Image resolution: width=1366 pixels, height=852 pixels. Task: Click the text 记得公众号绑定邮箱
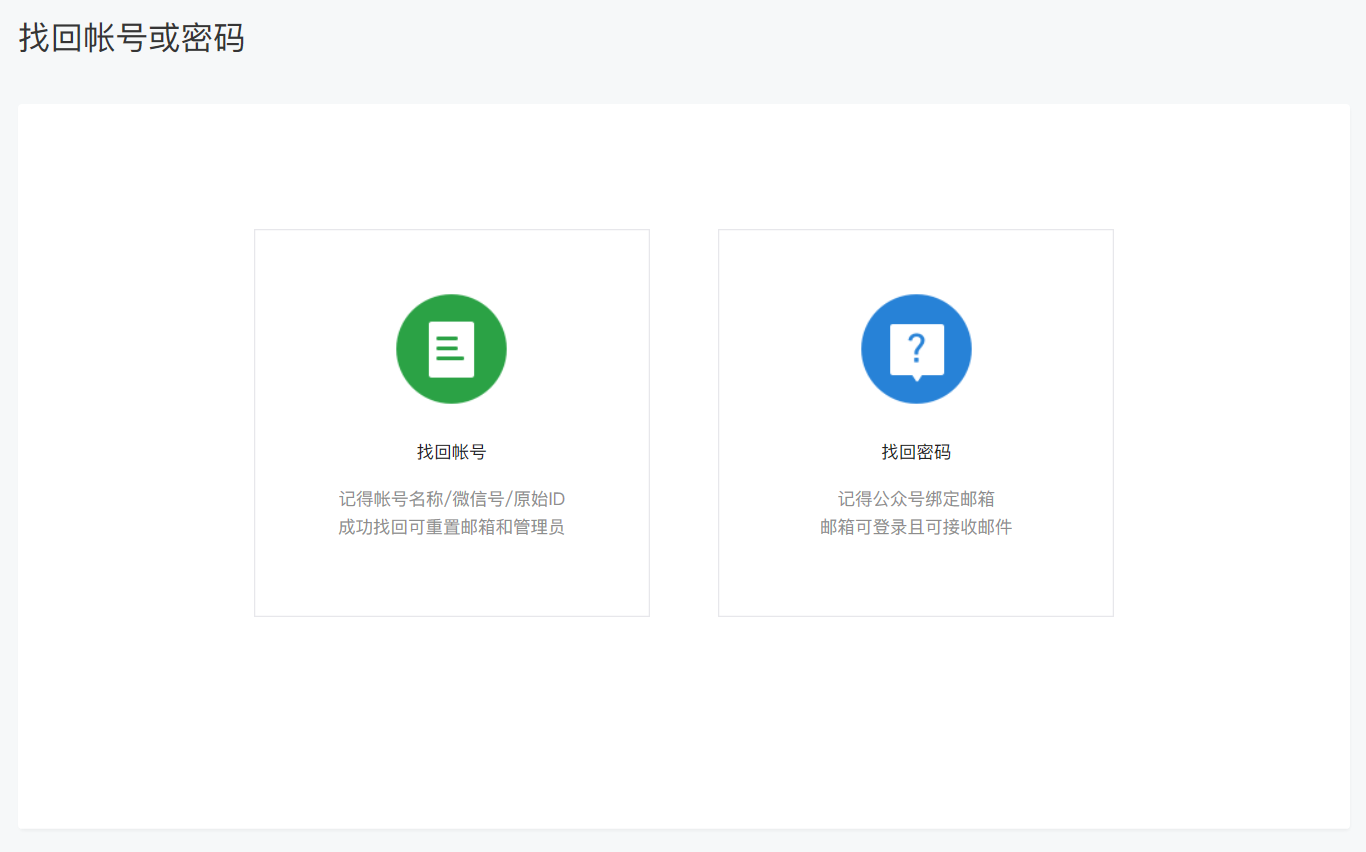coord(916,498)
